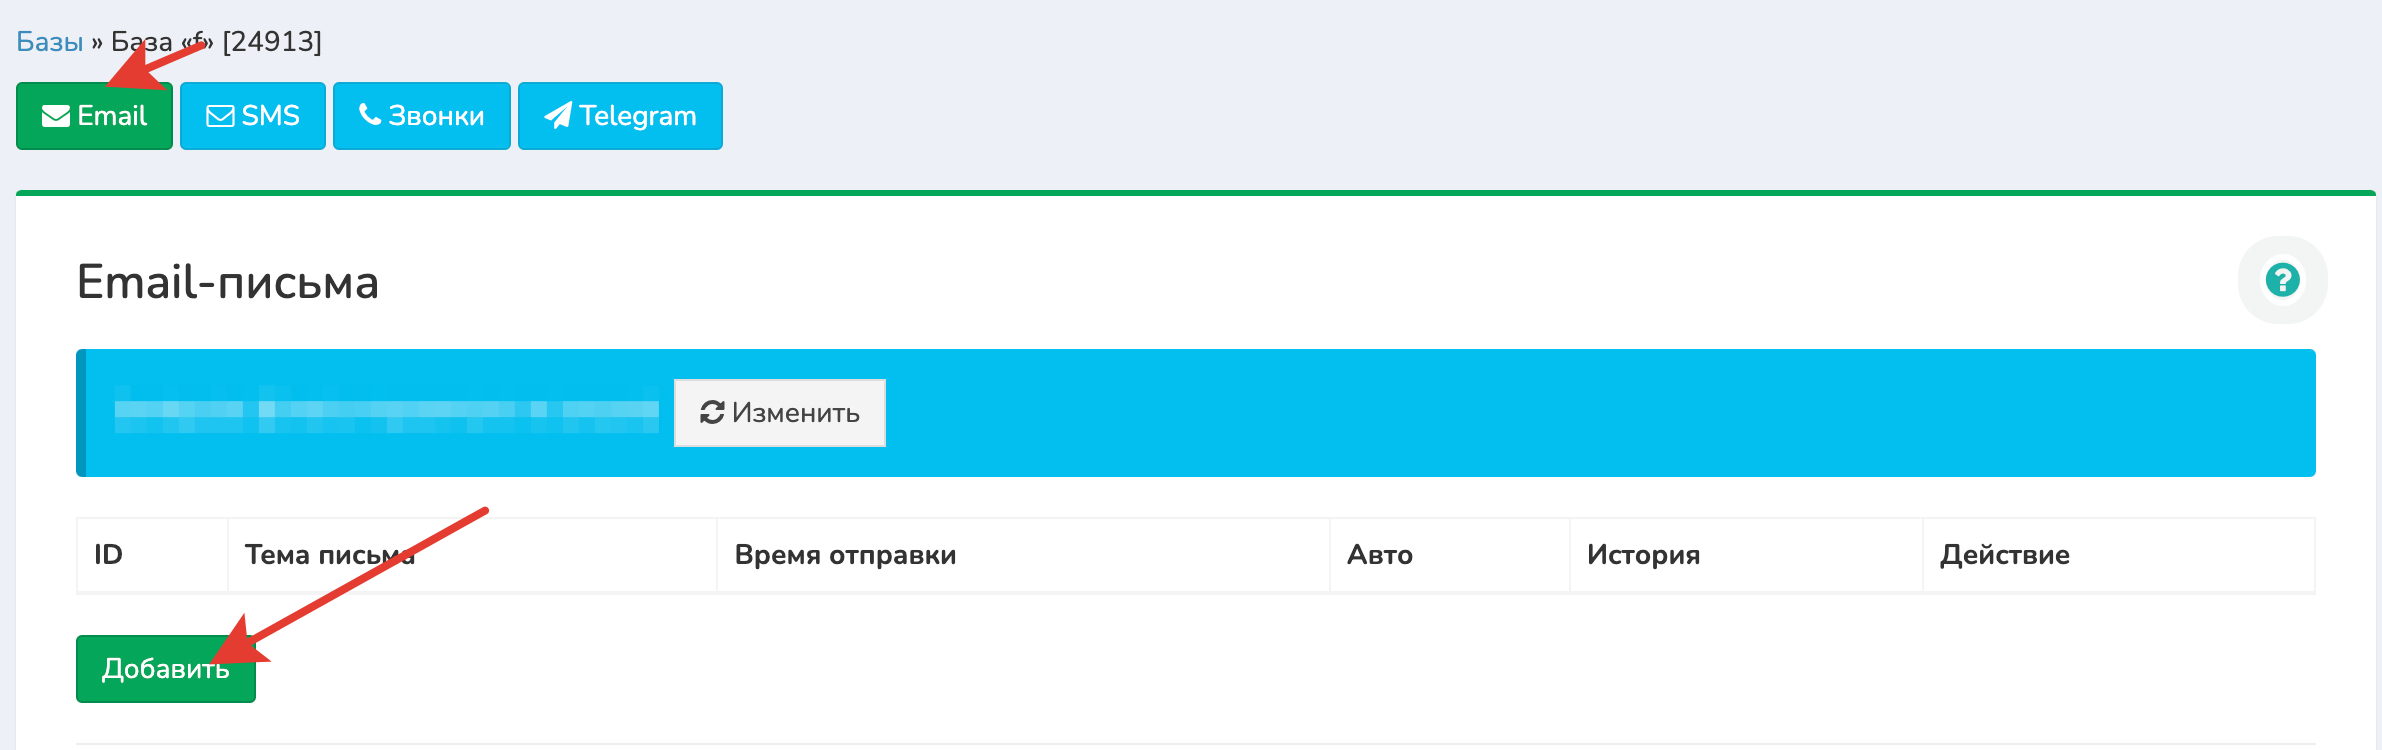Click the ID column header
The height and width of the screenshot is (750, 2382).
tap(108, 555)
